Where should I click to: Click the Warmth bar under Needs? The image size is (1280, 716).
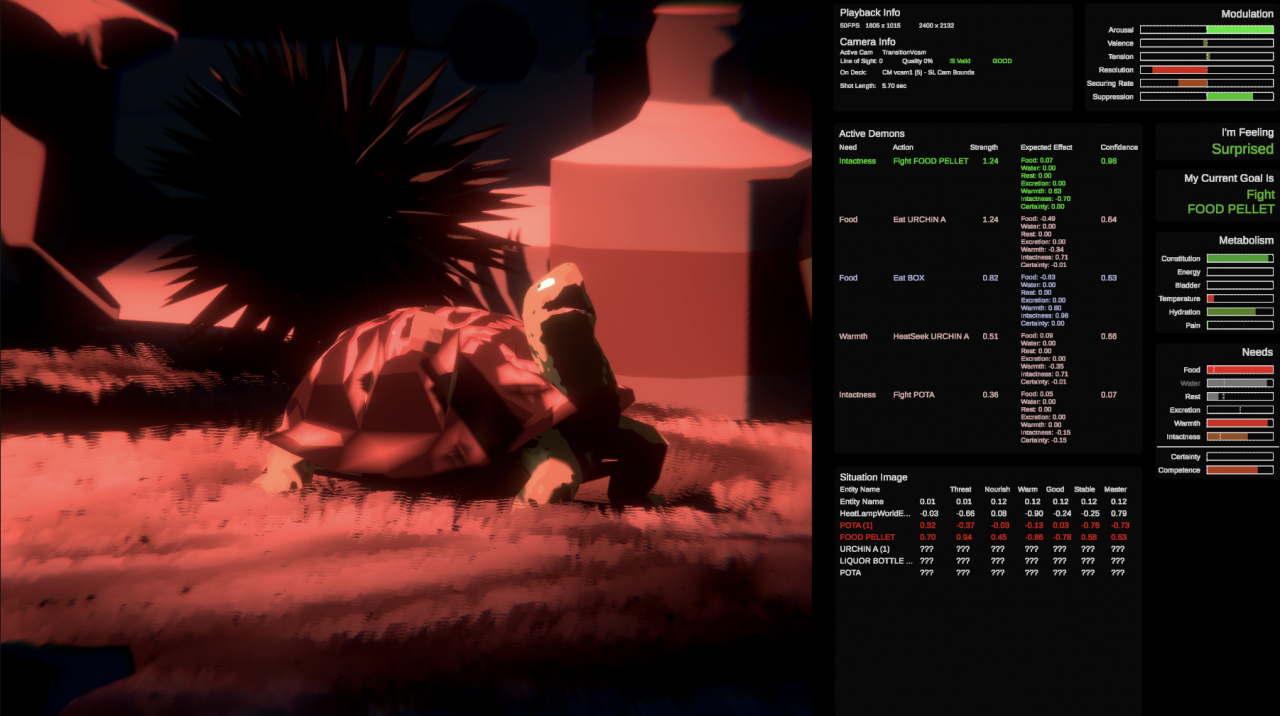coord(1240,423)
